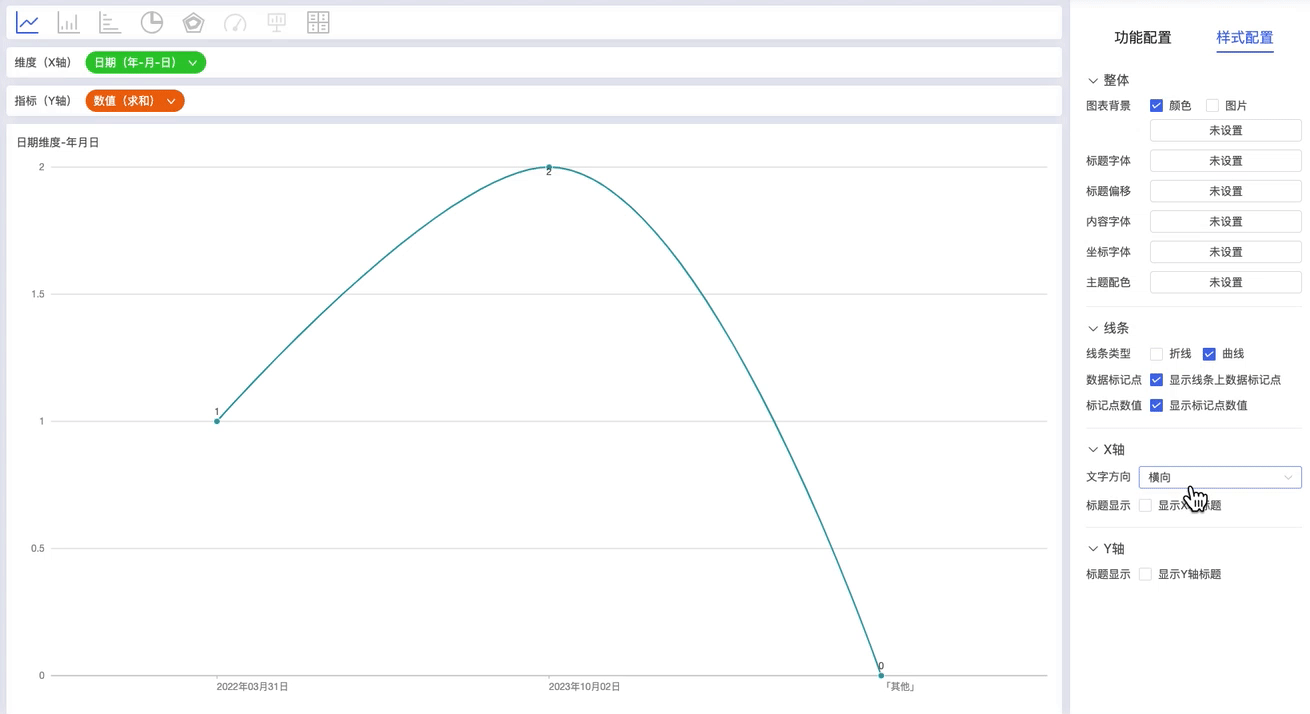Image resolution: width=1310 pixels, height=714 pixels.
Task: Click the 0.5 y-axis tick label
Action: click(38, 548)
